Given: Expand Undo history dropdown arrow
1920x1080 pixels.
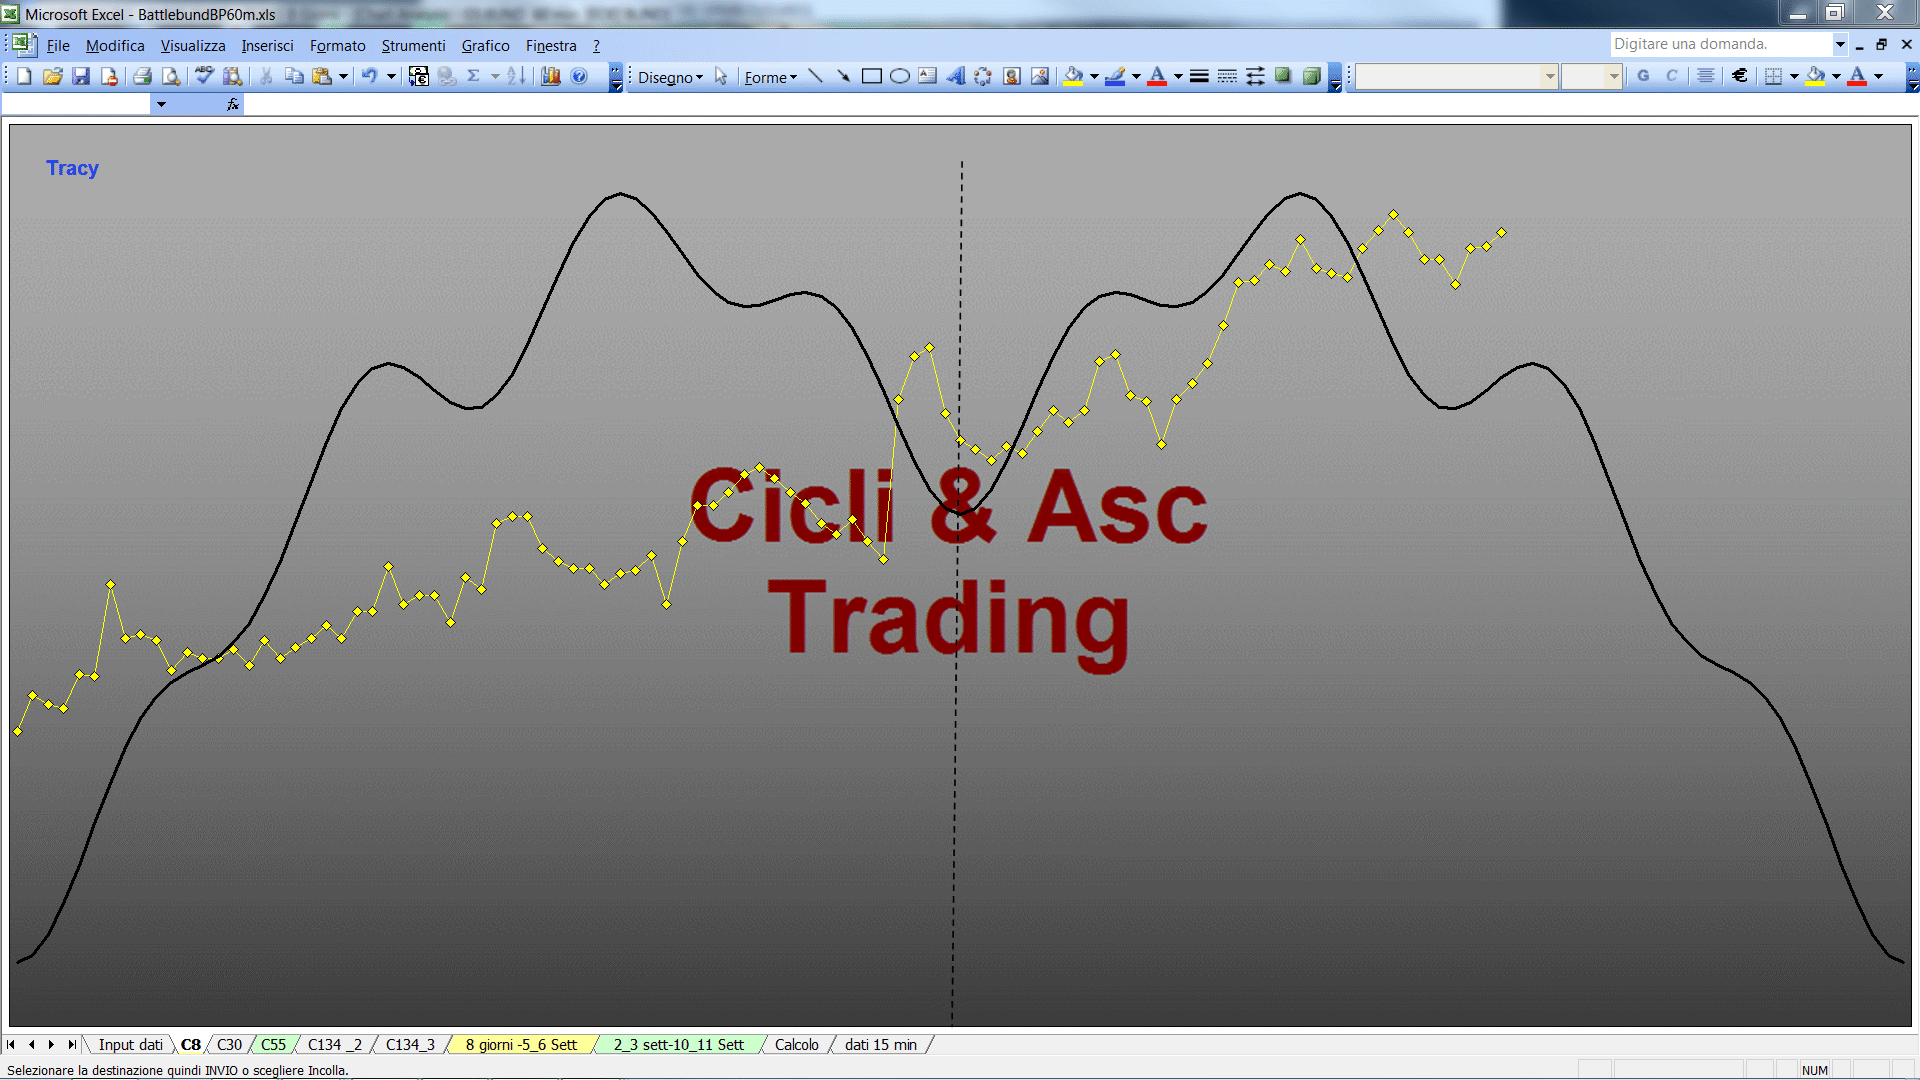Looking at the screenshot, I should point(391,76).
